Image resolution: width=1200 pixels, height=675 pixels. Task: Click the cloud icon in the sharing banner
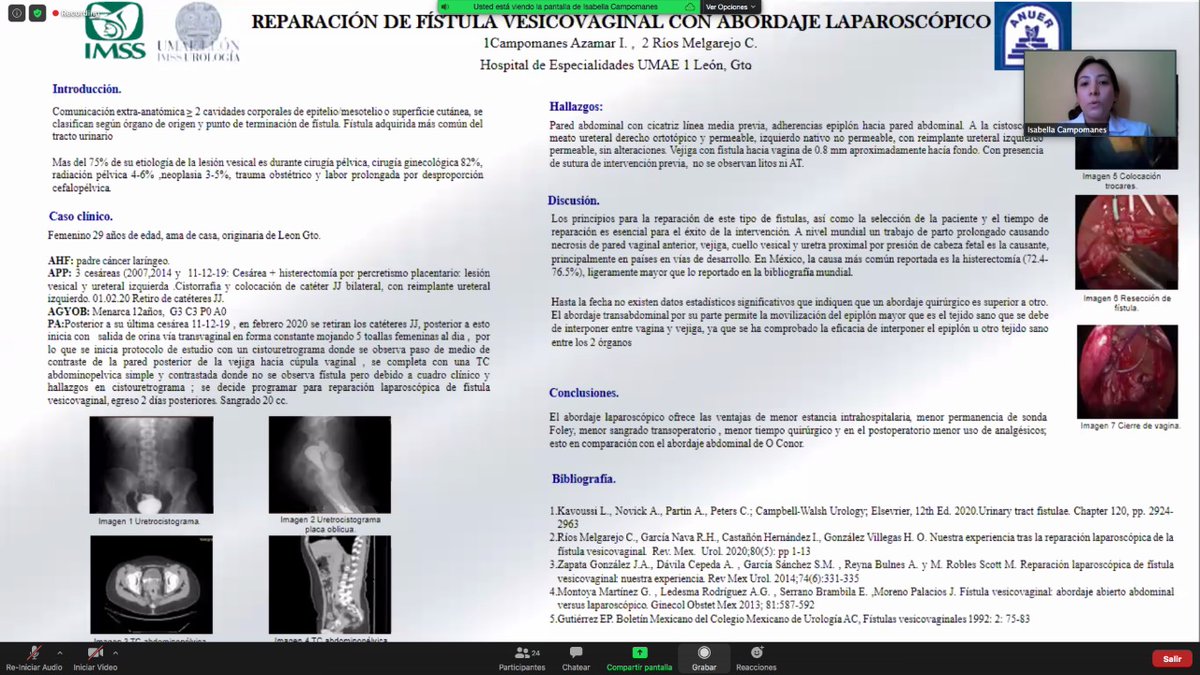[x=690, y=6]
